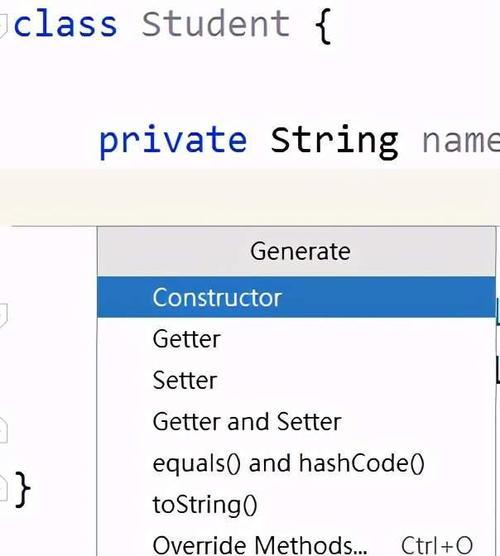This screenshot has width=500, height=556.
Task: Click the opening curly brace after Student
Action: pos(323,26)
